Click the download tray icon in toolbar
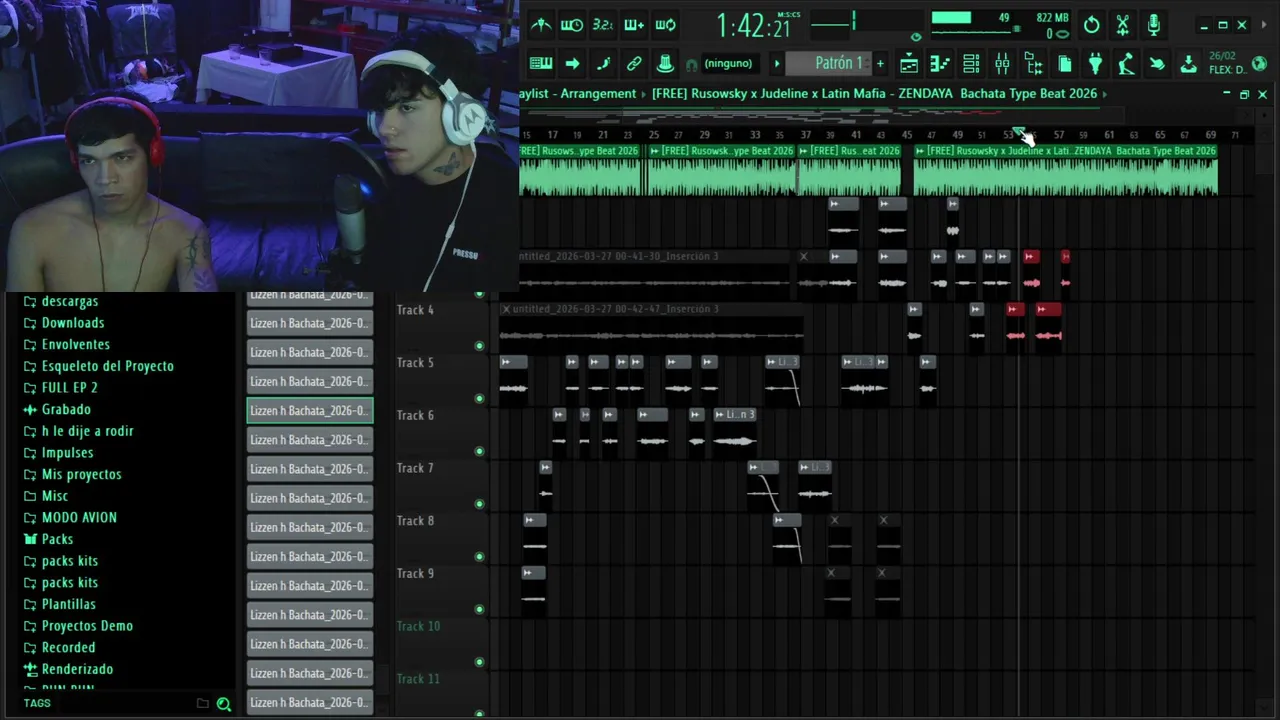This screenshot has height=720, width=1280. [x=1188, y=64]
